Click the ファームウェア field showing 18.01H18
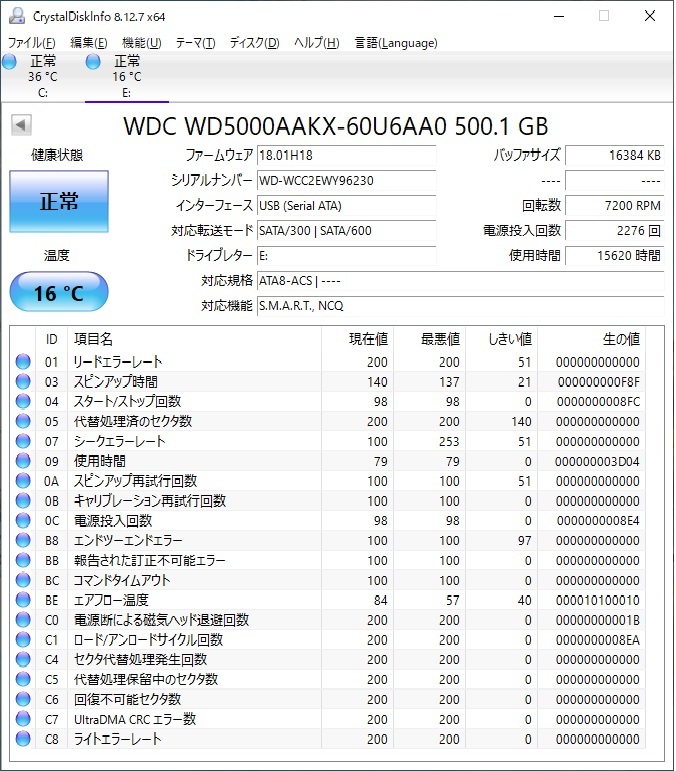Viewport: 676px width, 771px height. (x=347, y=155)
